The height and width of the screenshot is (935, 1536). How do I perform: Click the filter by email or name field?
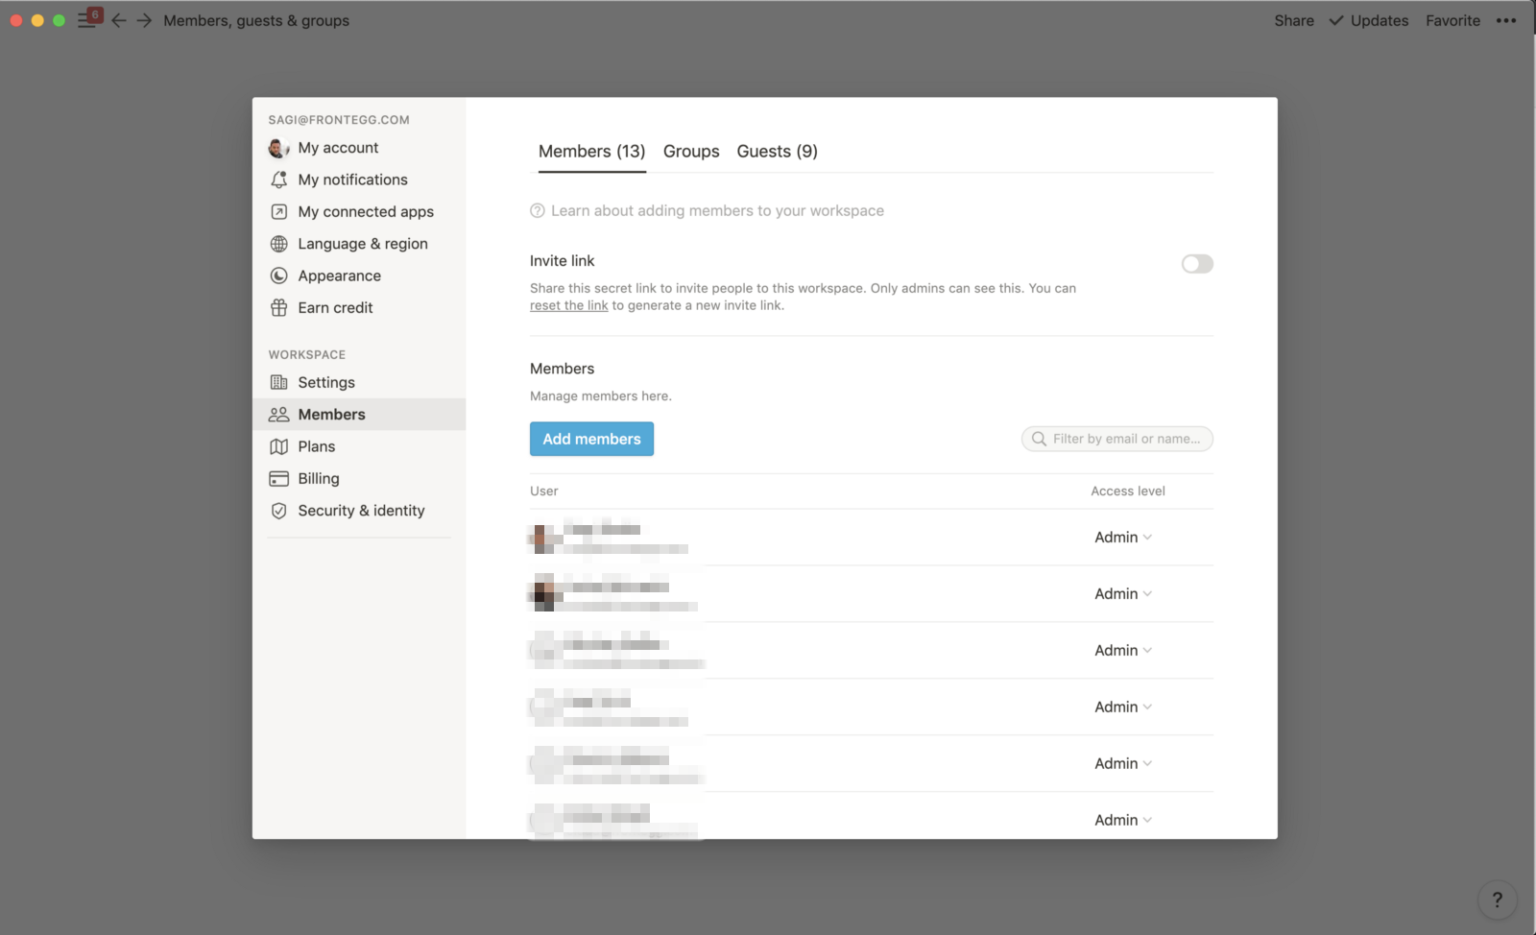pyautogui.click(x=1117, y=438)
